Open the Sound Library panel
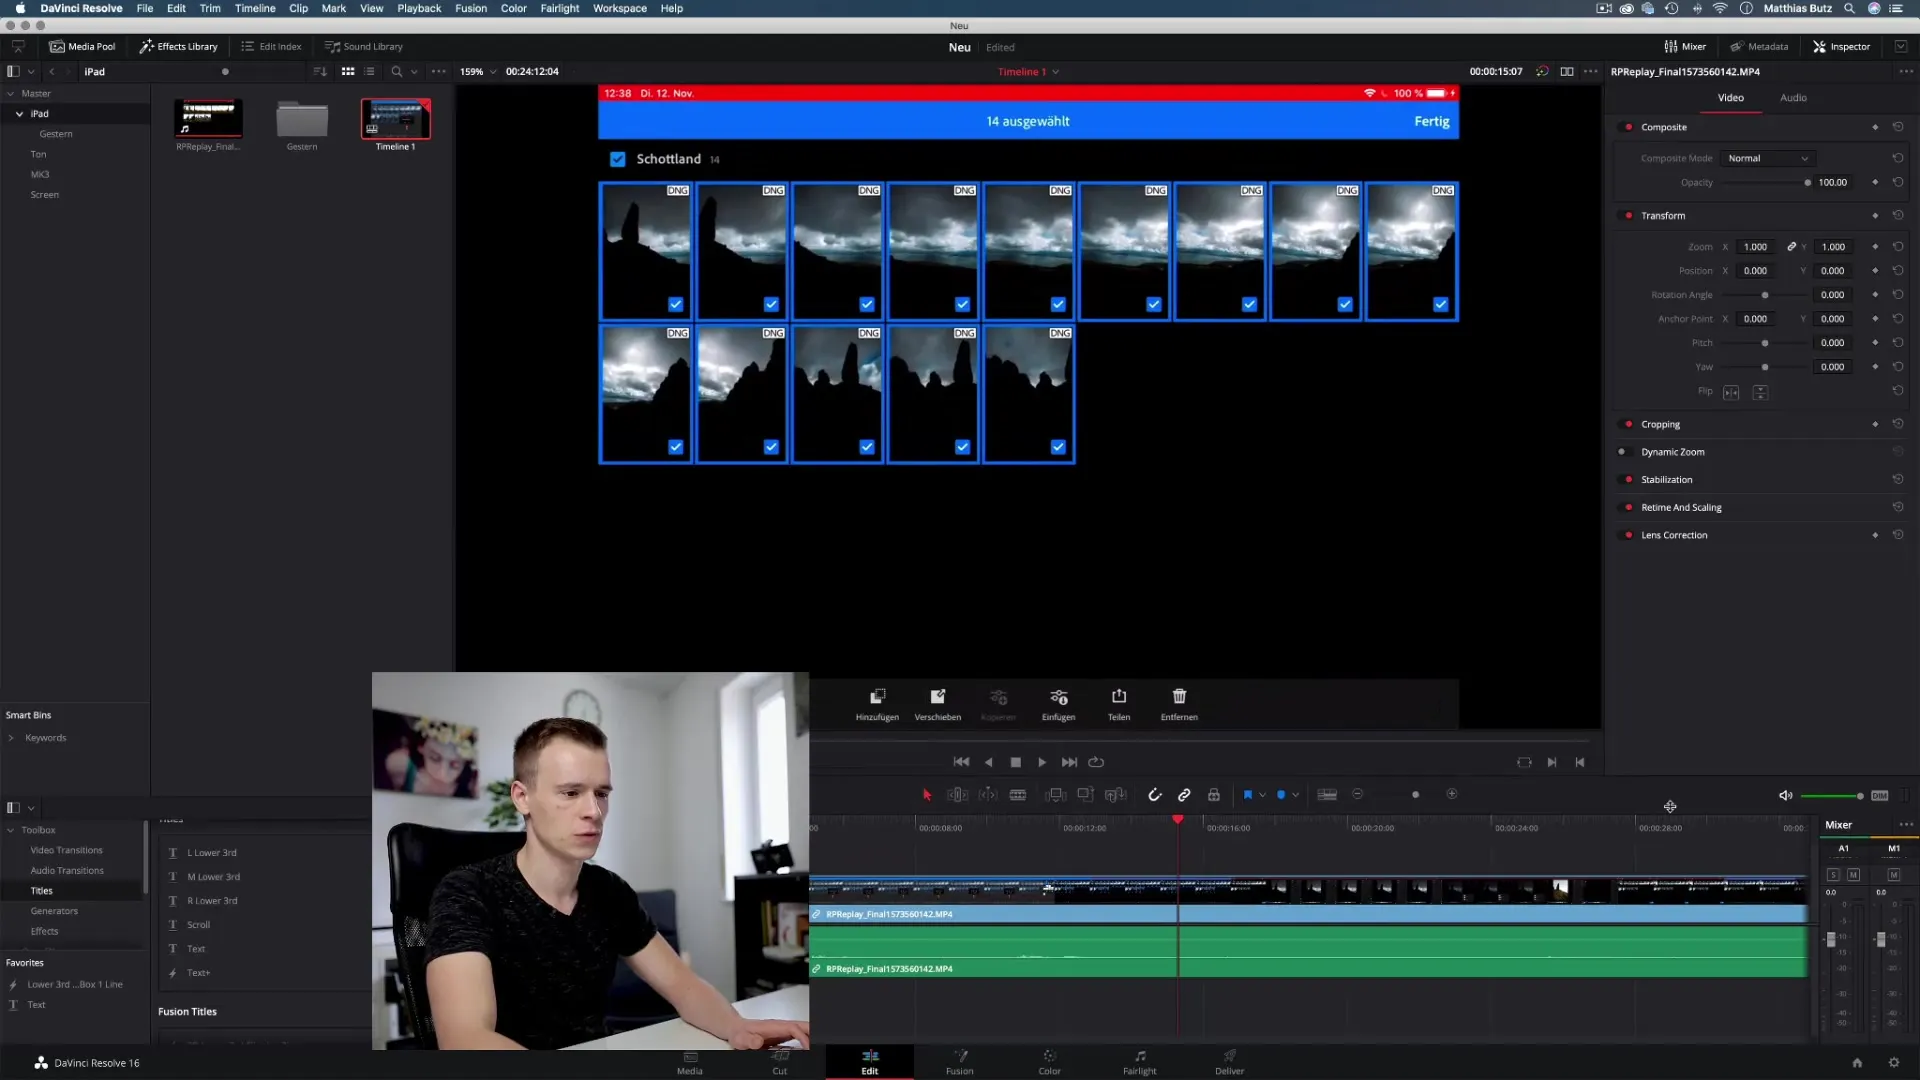This screenshot has height=1080, width=1920. tap(363, 46)
